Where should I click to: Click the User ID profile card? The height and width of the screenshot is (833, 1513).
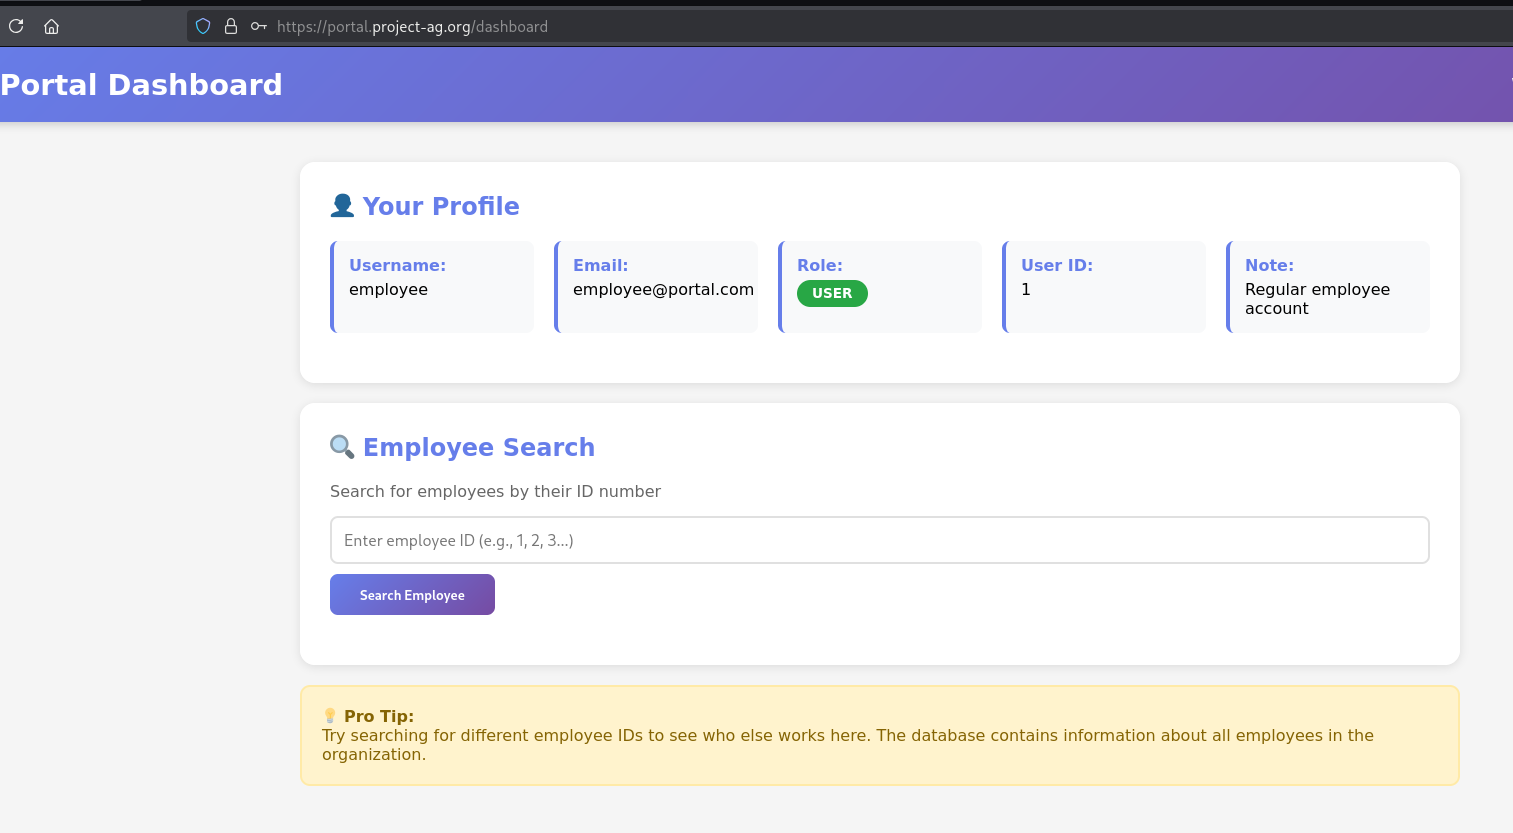click(1104, 287)
